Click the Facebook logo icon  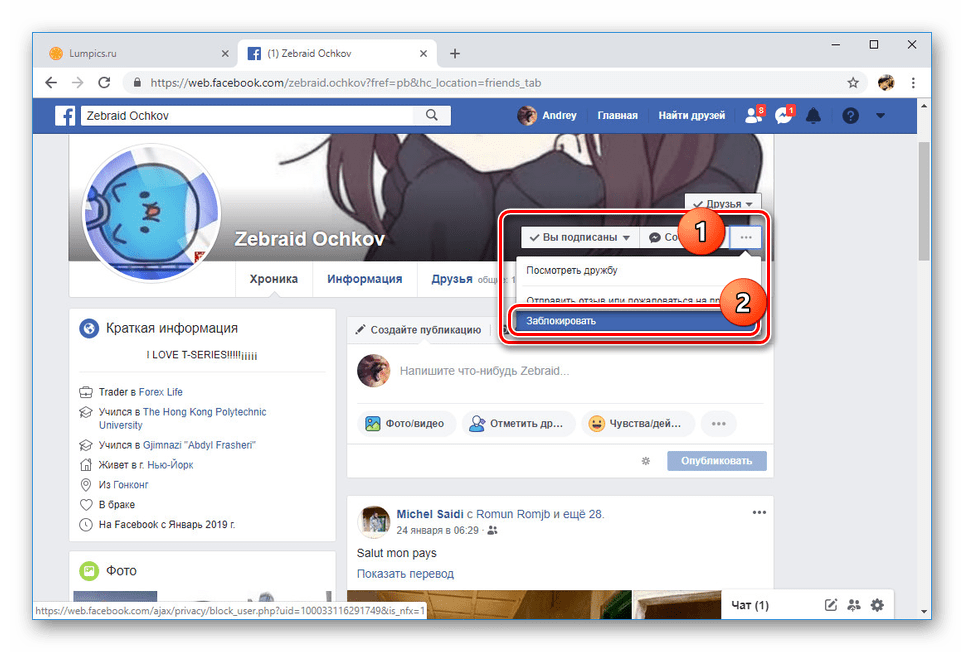[64, 115]
